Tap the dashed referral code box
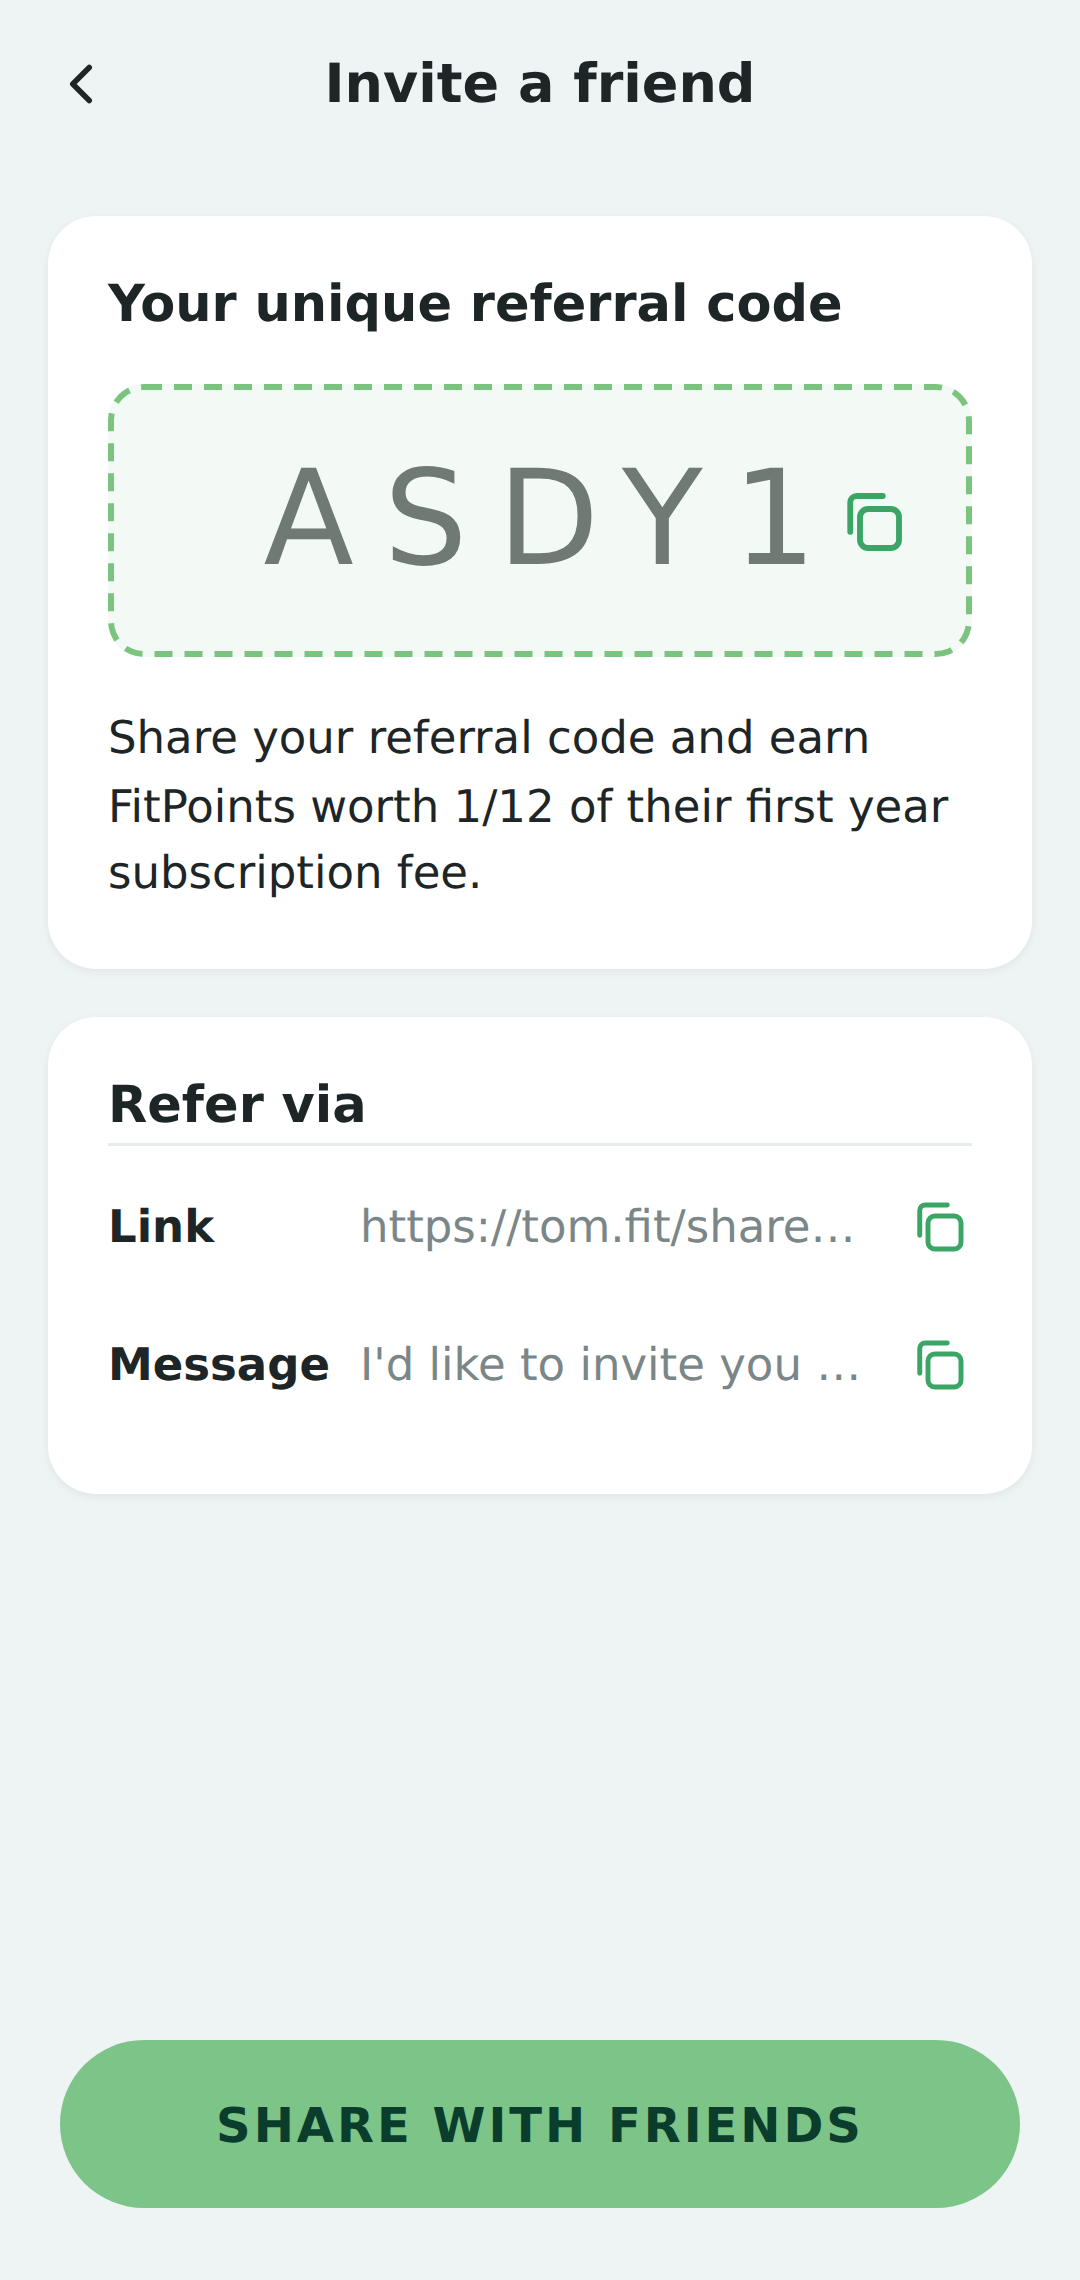Image resolution: width=1080 pixels, height=2280 pixels. point(540,521)
